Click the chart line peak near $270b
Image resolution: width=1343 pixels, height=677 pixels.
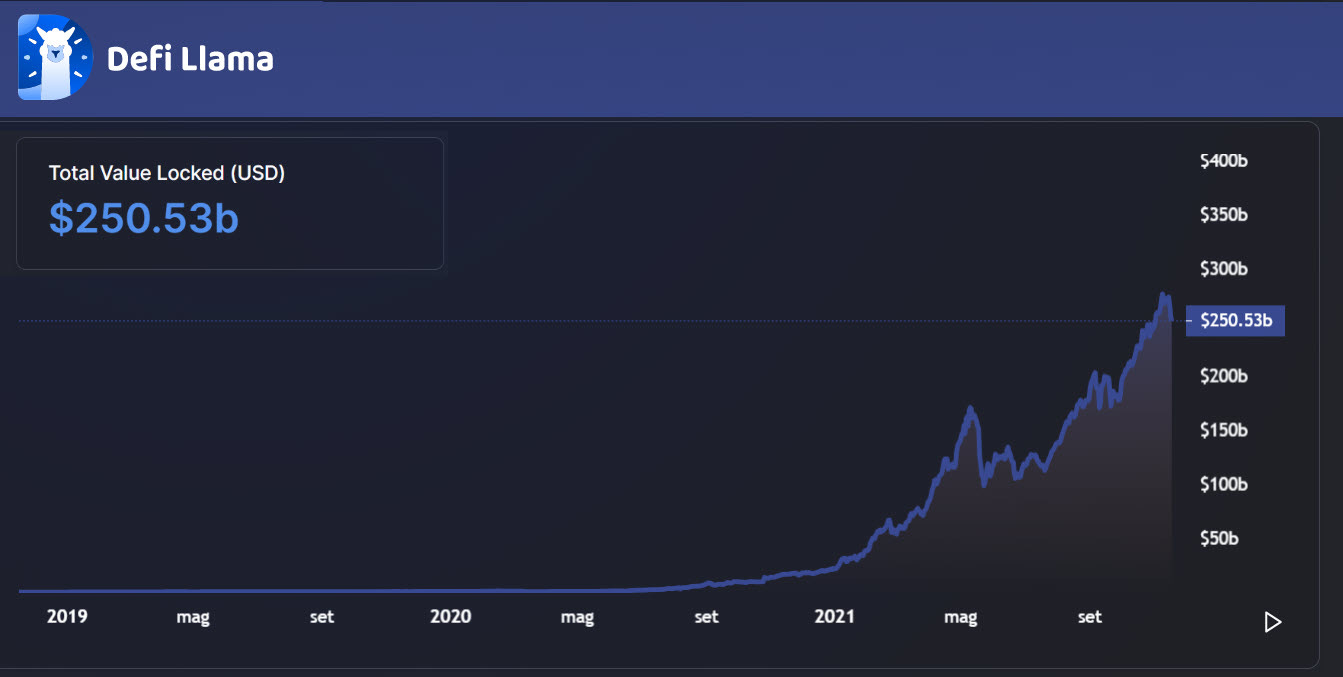point(1162,295)
